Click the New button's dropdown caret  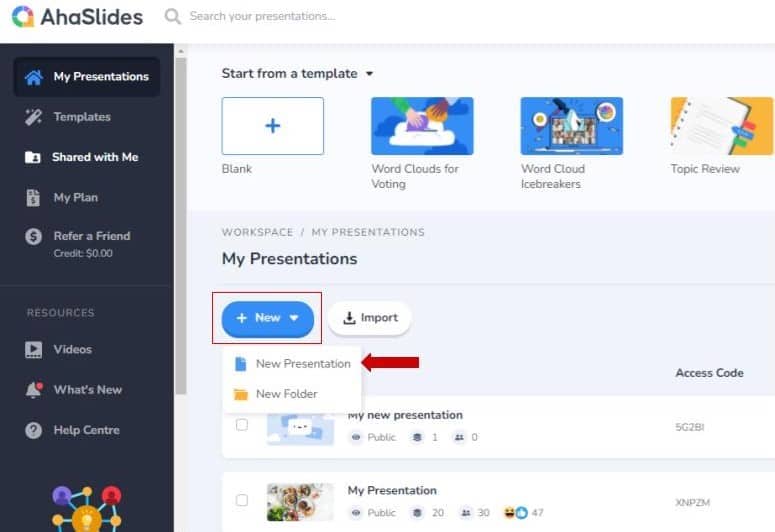[x=294, y=318]
